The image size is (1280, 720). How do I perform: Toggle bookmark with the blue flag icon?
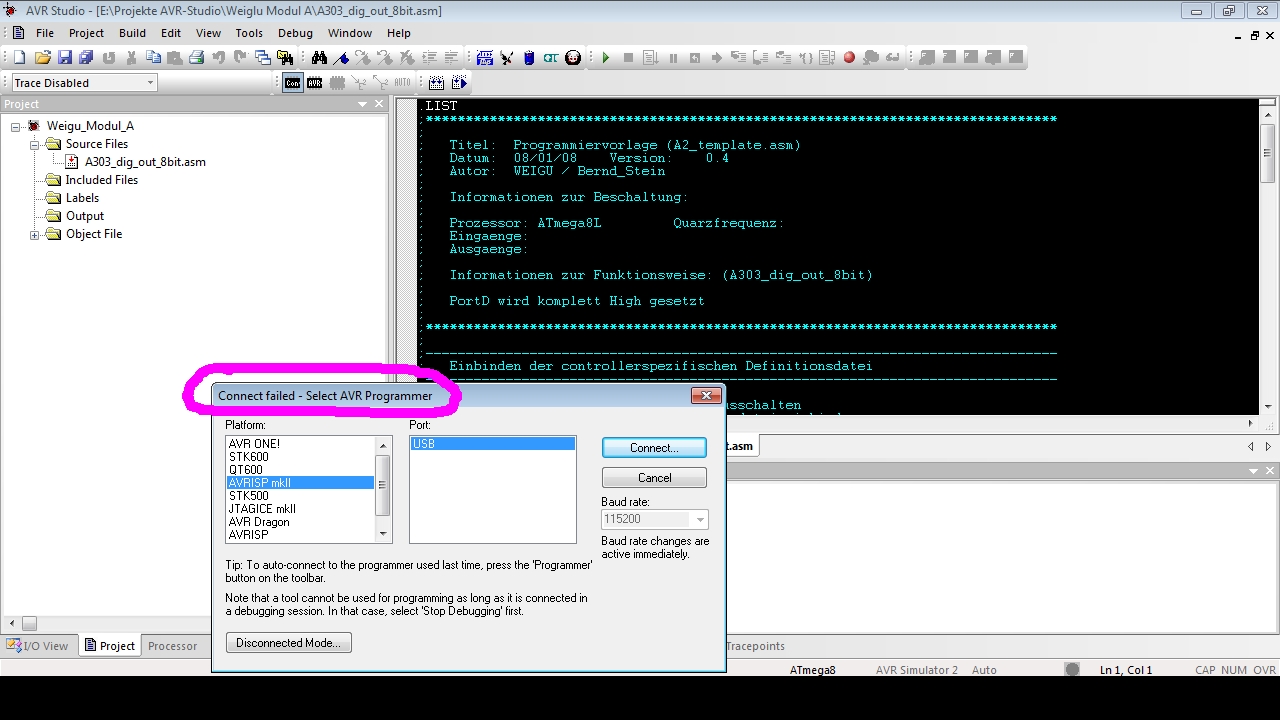click(341, 58)
